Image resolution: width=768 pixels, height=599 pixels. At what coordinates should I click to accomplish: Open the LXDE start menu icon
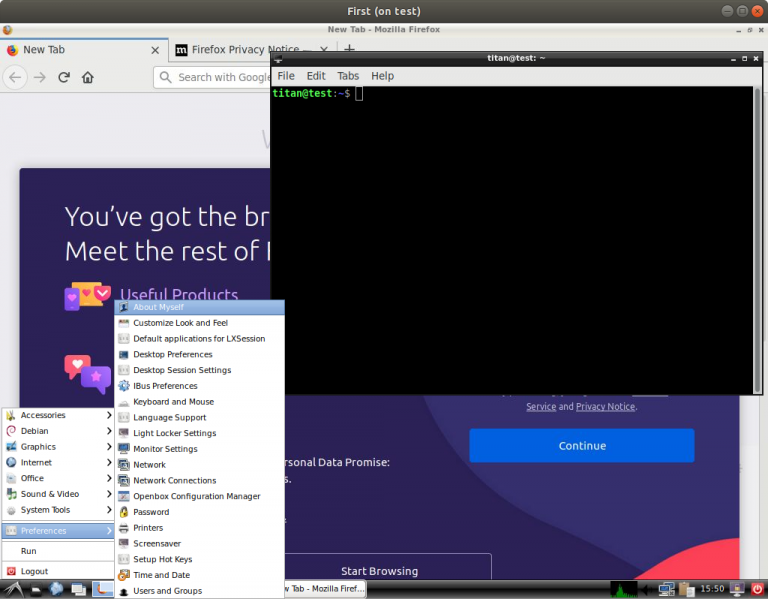point(11,589)
